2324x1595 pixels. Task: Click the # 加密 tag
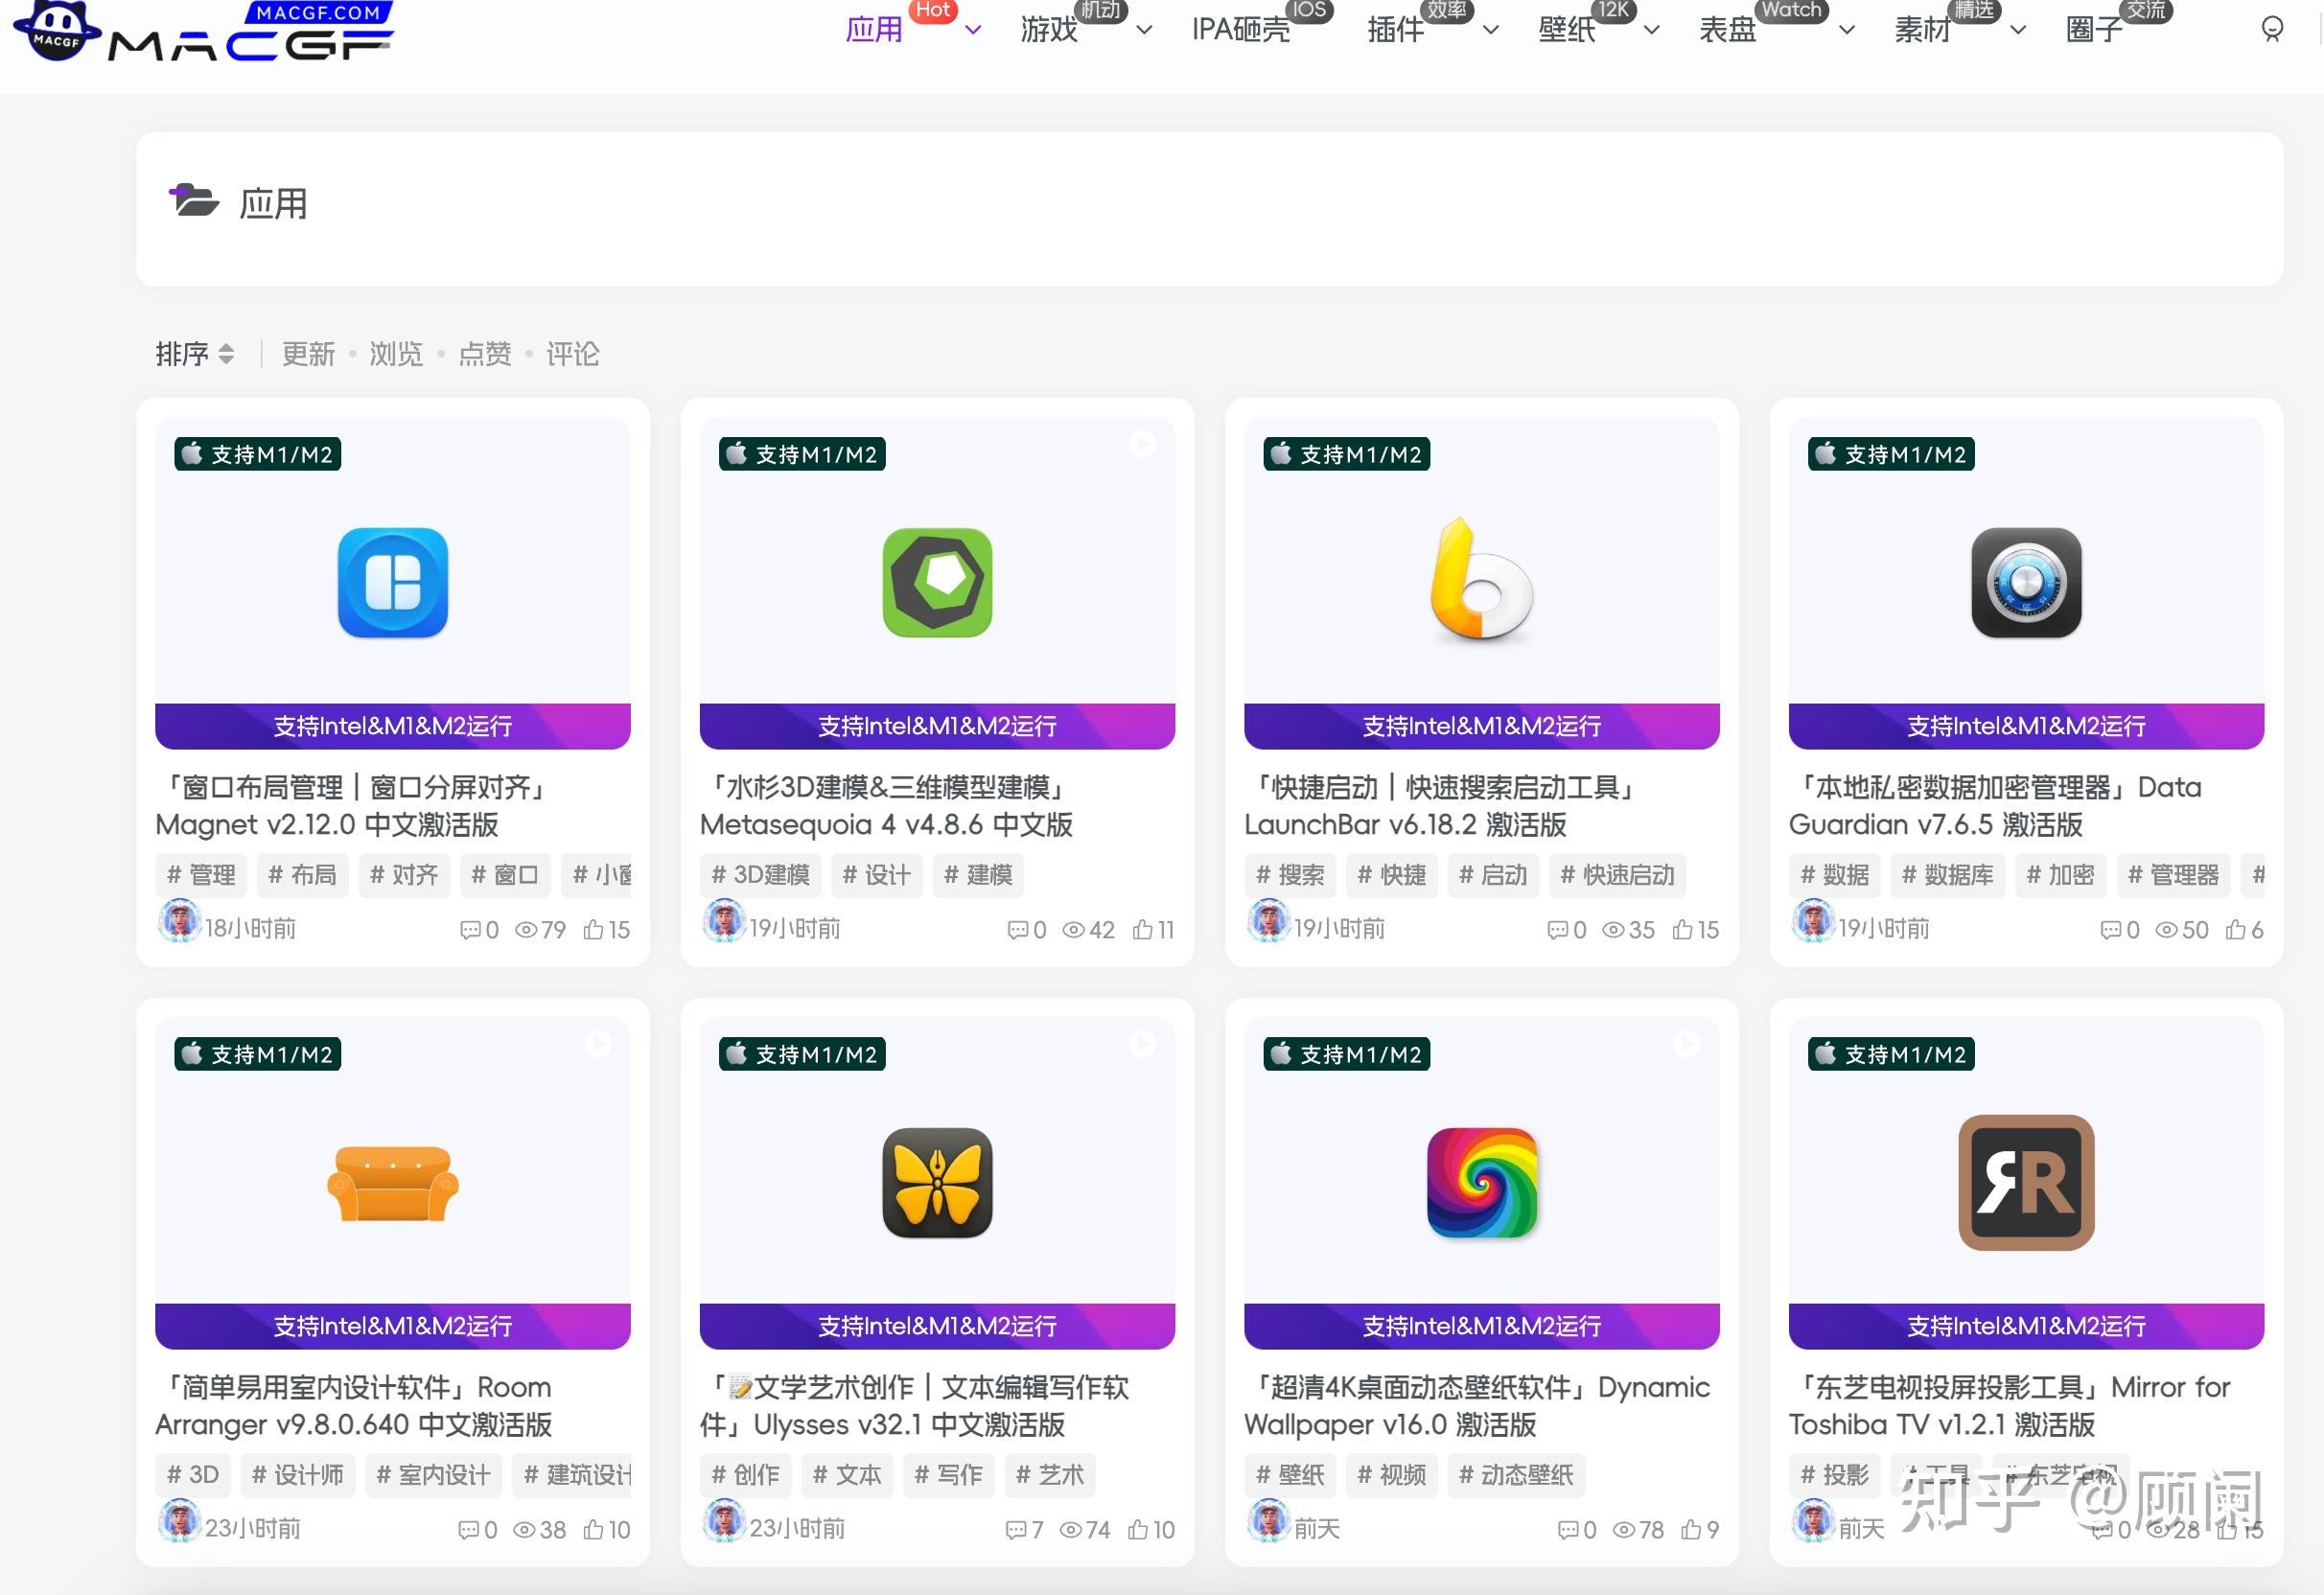[2060, 875]
